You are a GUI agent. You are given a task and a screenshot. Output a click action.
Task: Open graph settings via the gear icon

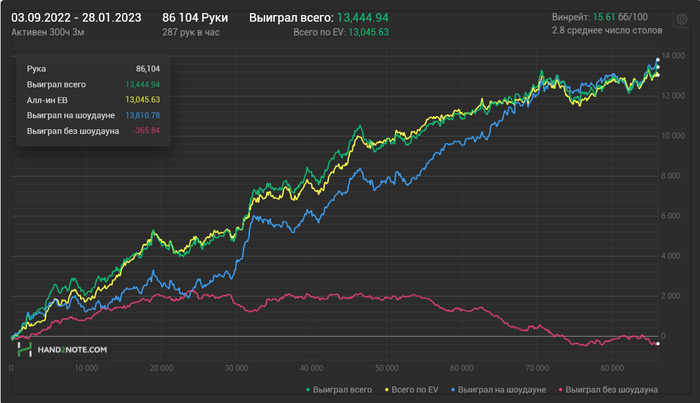pyautogui.click(x=681, y=19)
